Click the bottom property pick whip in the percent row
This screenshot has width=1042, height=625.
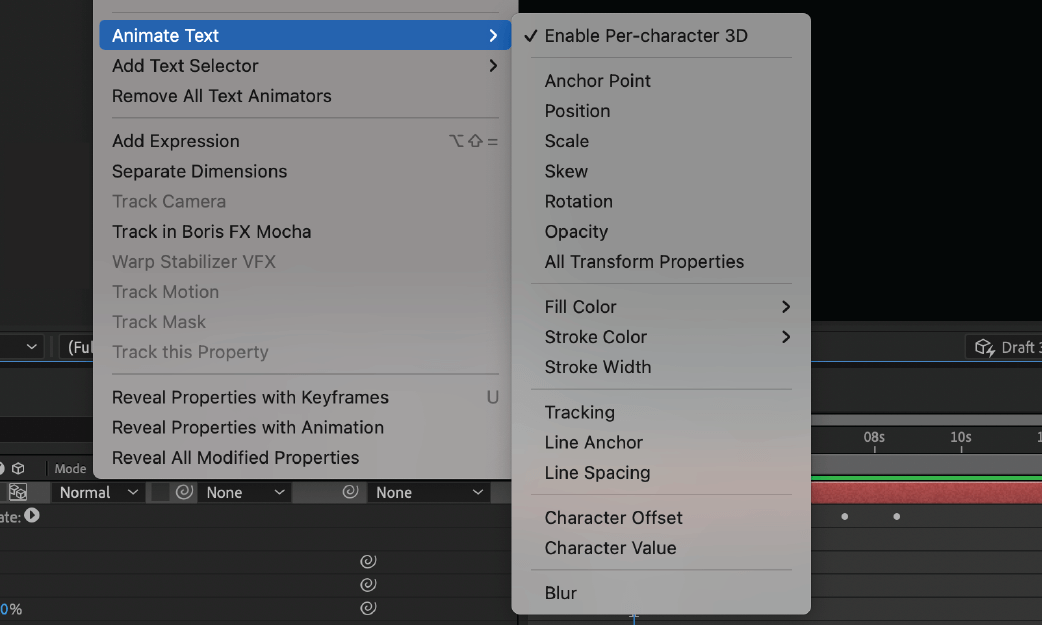pyautogui.click(x=368, y=608)
